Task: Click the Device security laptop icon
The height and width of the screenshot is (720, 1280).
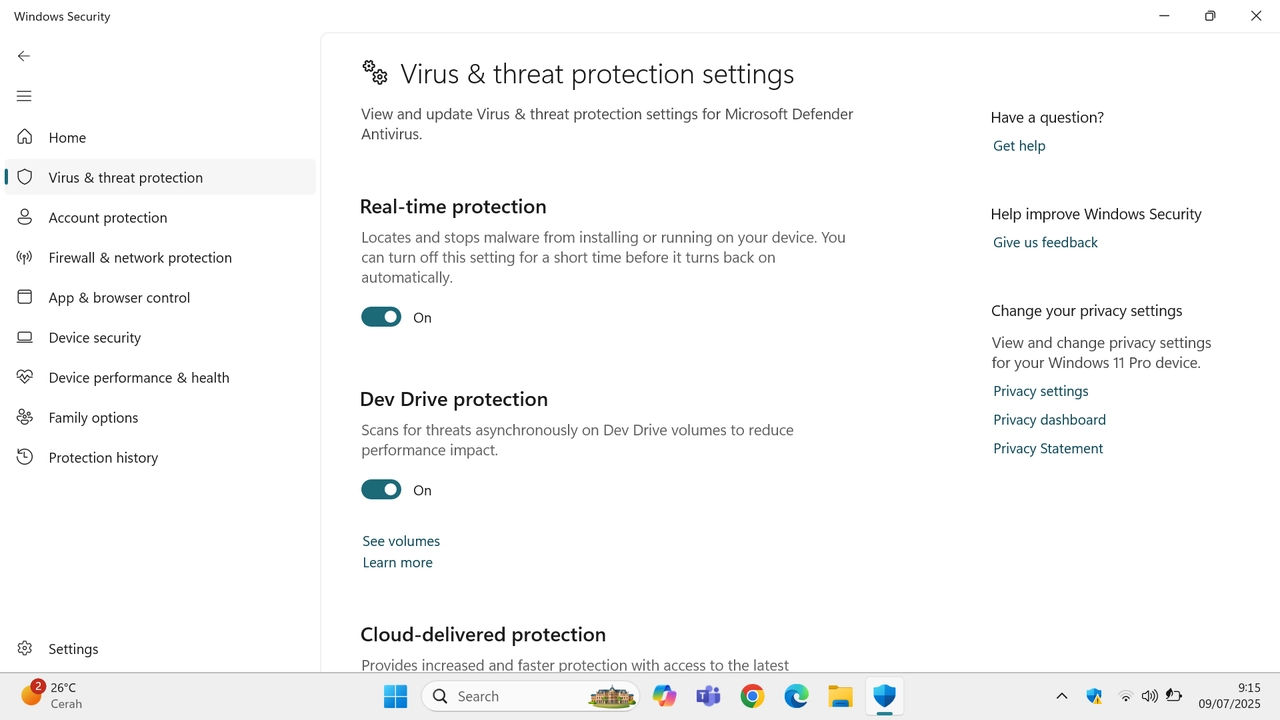Action: [x=25, y=337]
